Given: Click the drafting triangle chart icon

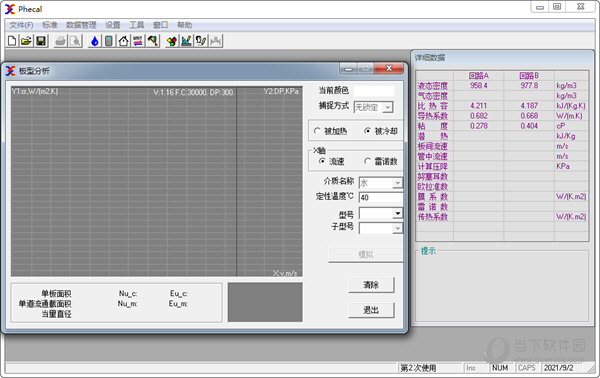Looking at the screenshot, I should pyautogui.click(x=186, y=41).
